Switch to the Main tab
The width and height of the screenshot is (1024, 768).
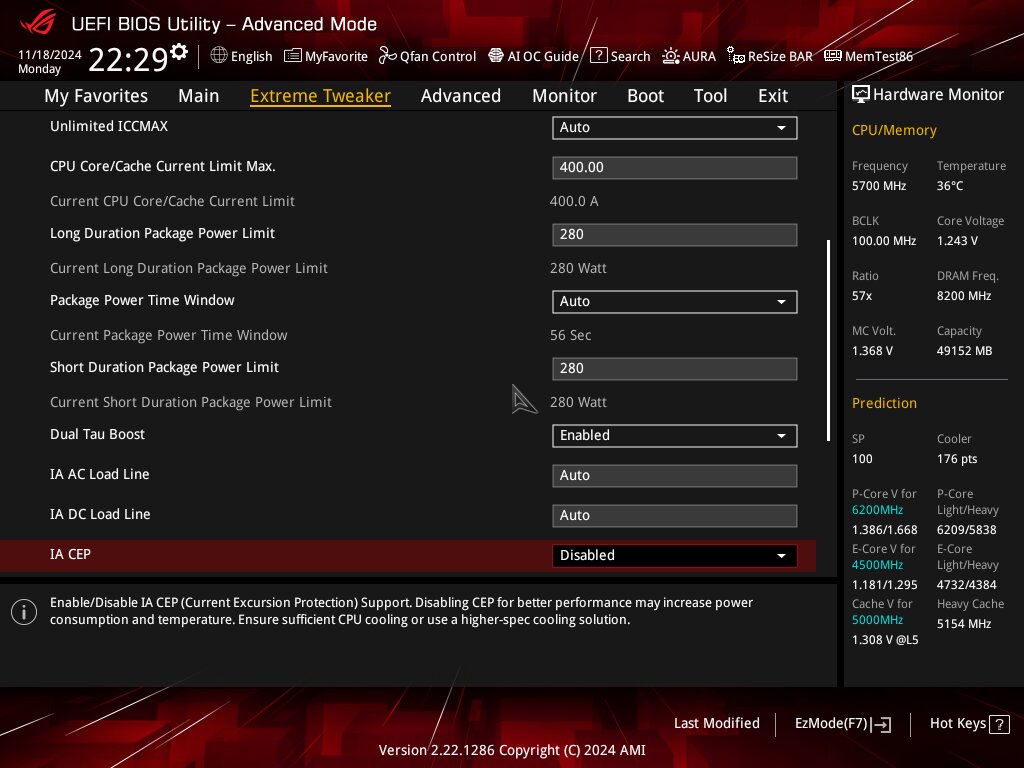coord(199,96)
